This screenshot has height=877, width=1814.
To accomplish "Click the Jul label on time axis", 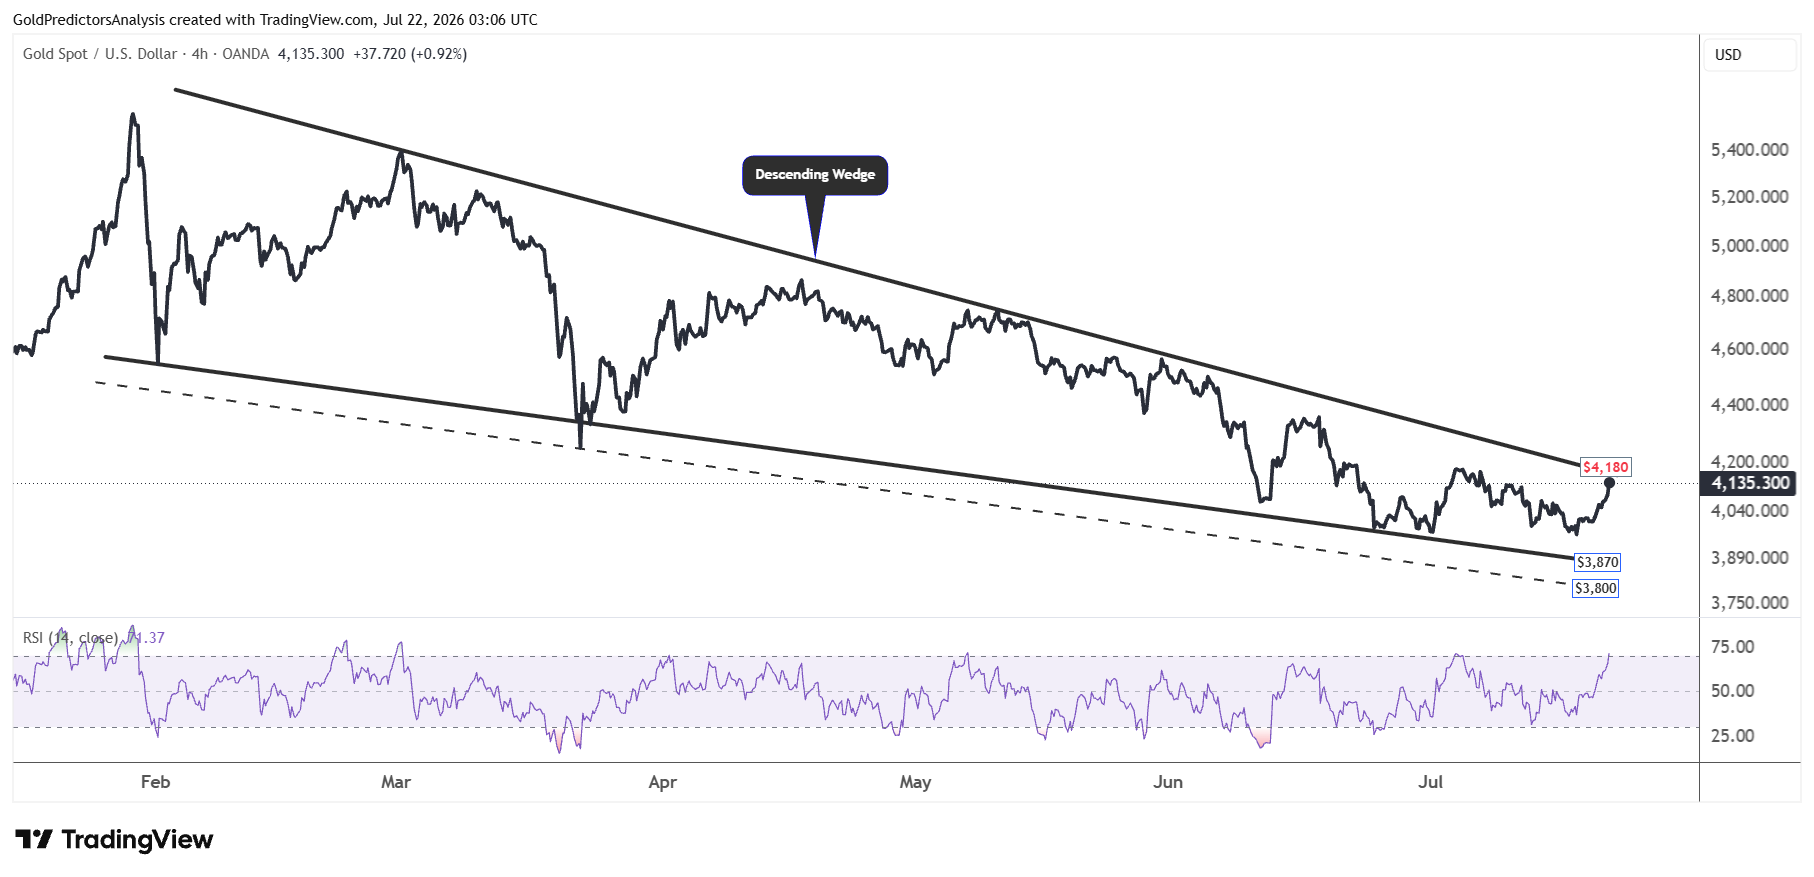I will [1430, 782].
